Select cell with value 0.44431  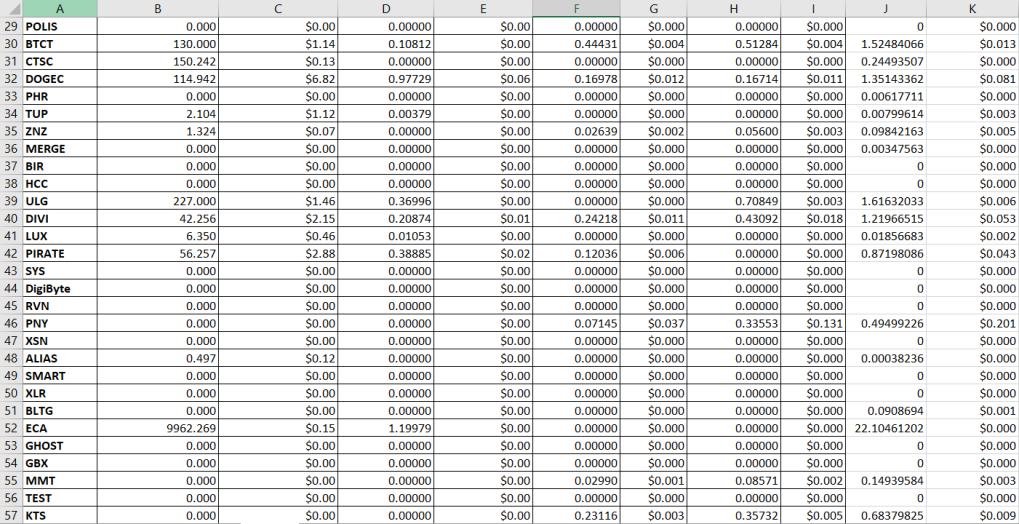[x=576, y=44]
